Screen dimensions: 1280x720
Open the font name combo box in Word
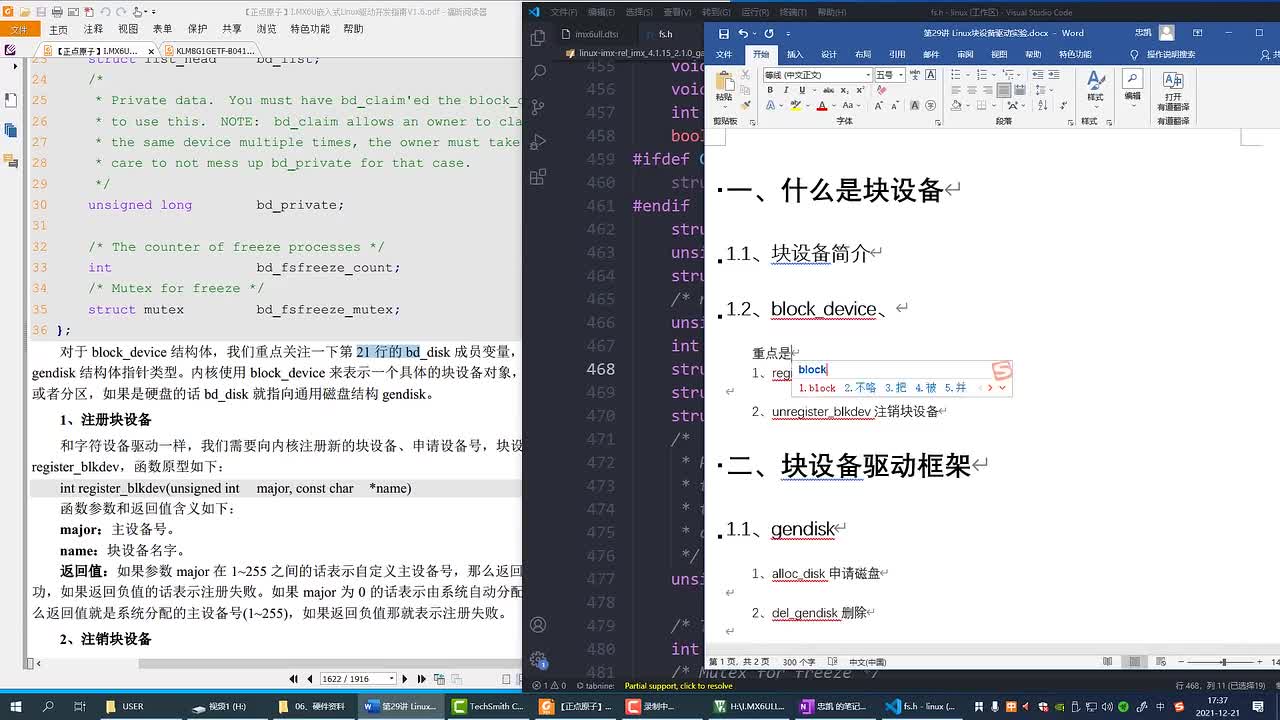point(818,75)
